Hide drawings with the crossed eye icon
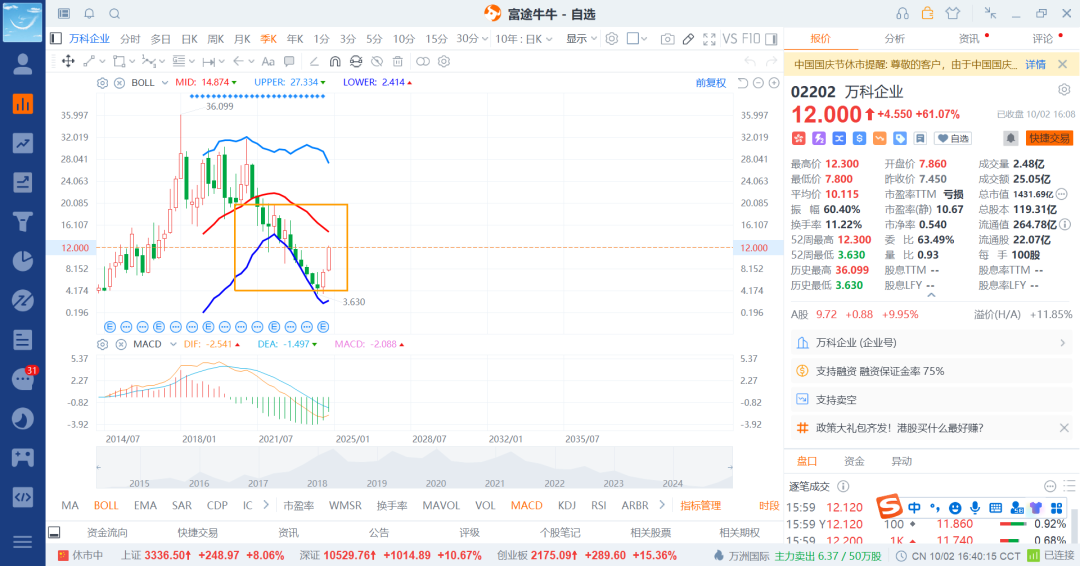Image resolution: width=1080 pixels, height=566 pixels. (x=377, y=61)
